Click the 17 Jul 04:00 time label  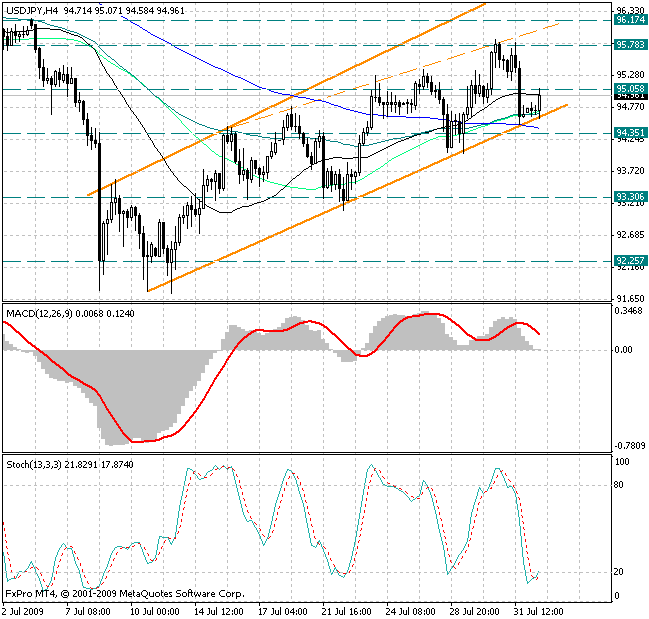point(283,612)
